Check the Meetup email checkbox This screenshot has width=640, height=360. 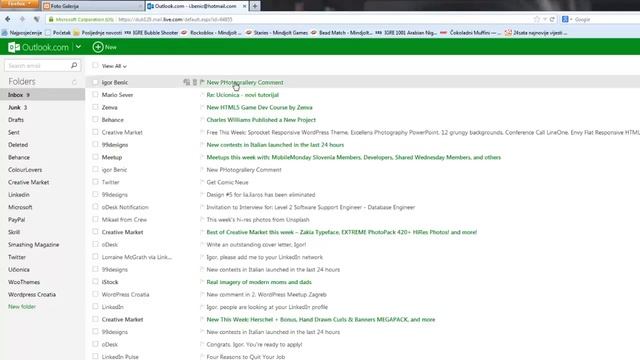(x=95, y=157)
